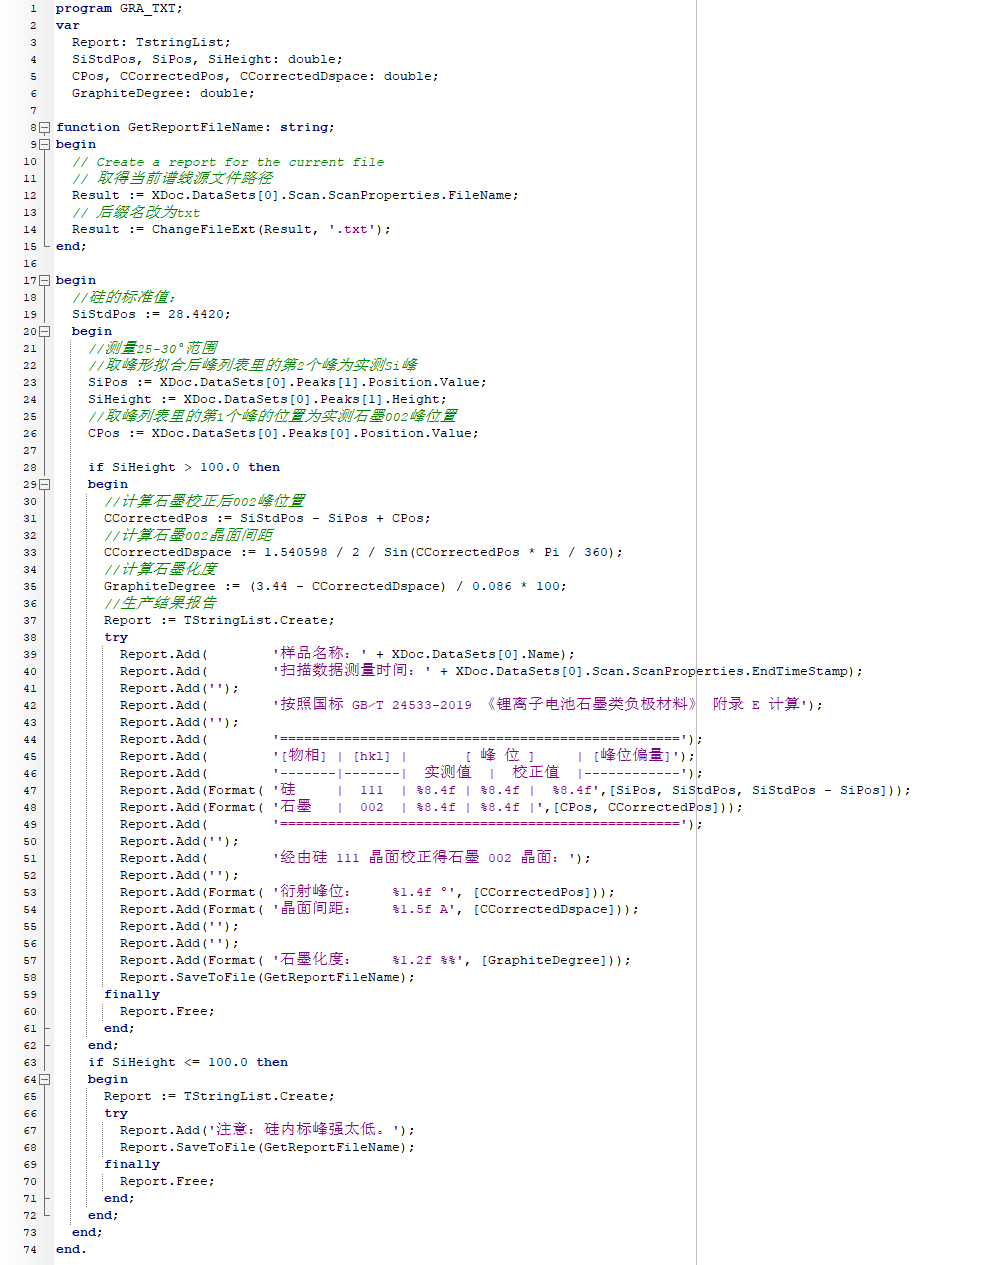Viewport: 988px width, 1265px height.
Task: Place cursor on the program GRA_TXT line
Action: 120,8
